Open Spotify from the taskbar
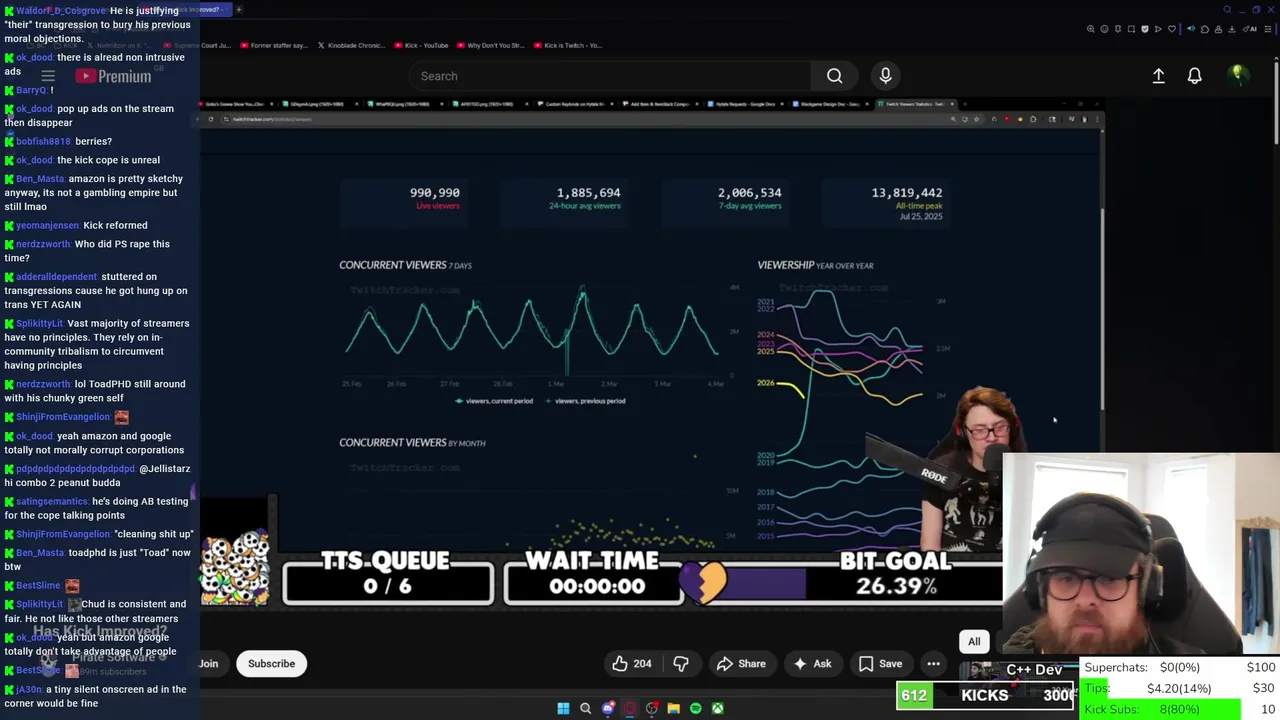This screenshot has height=720, width=1280. 695,708
